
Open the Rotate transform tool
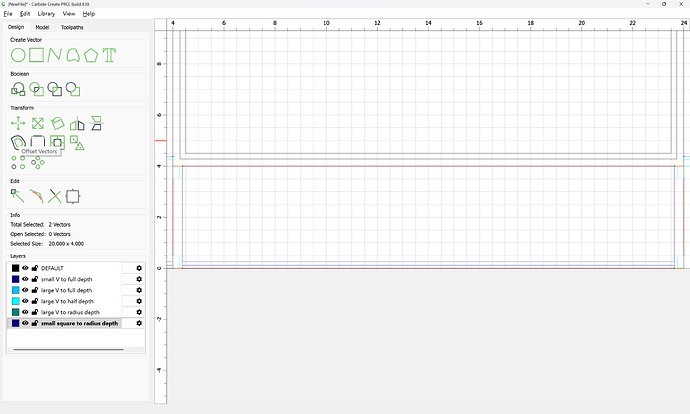pos(57,123)
